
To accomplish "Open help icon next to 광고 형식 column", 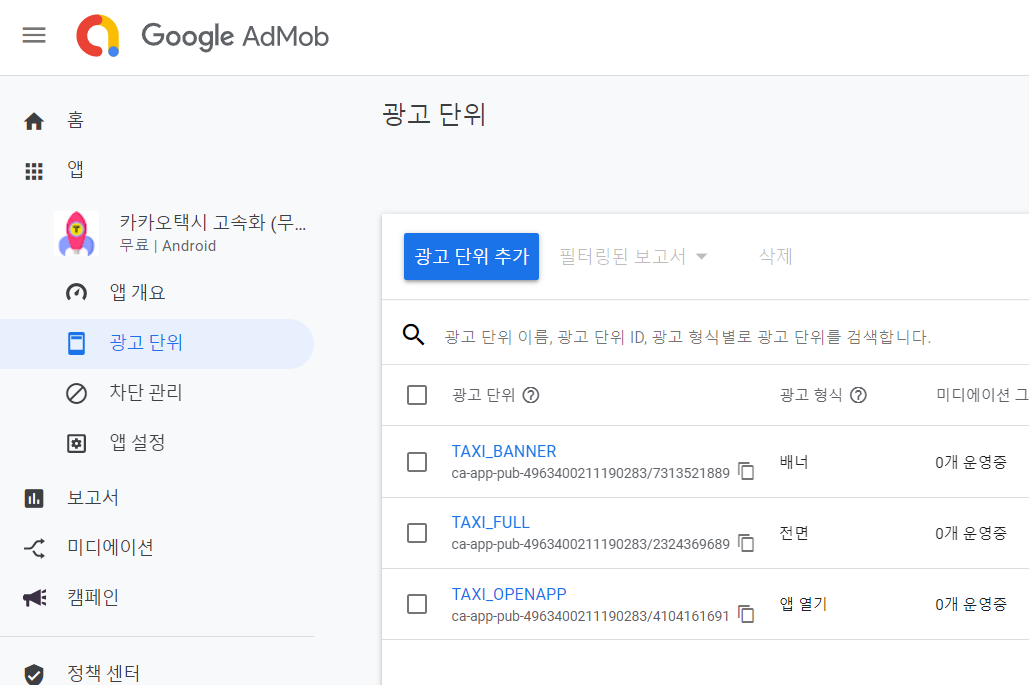I will 858,395.
